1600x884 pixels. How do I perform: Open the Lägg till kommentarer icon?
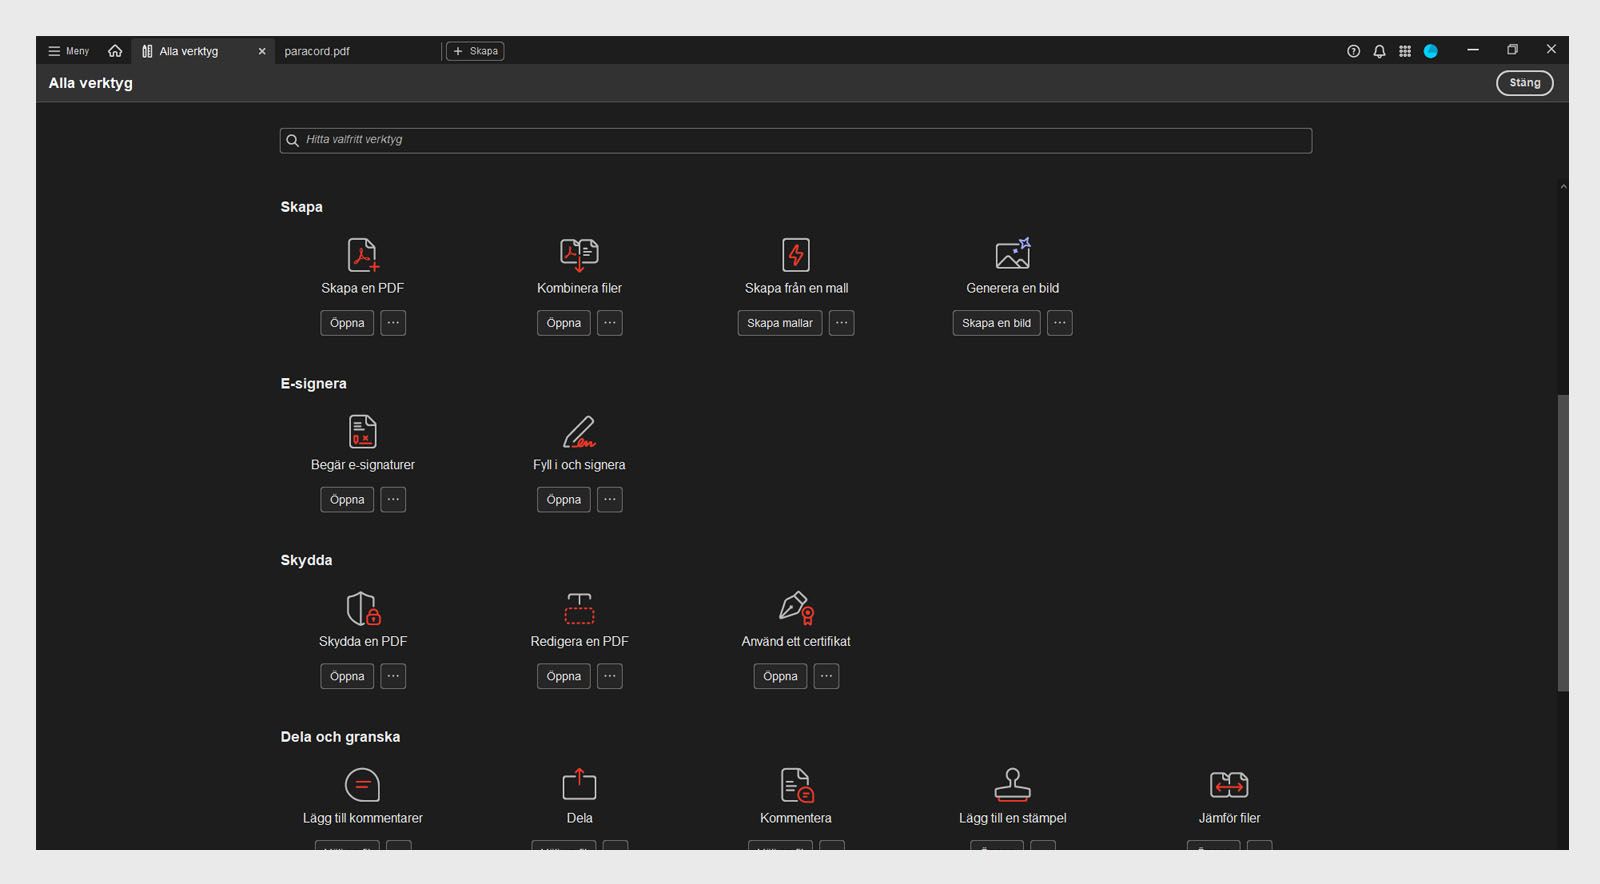coord(362,785)
